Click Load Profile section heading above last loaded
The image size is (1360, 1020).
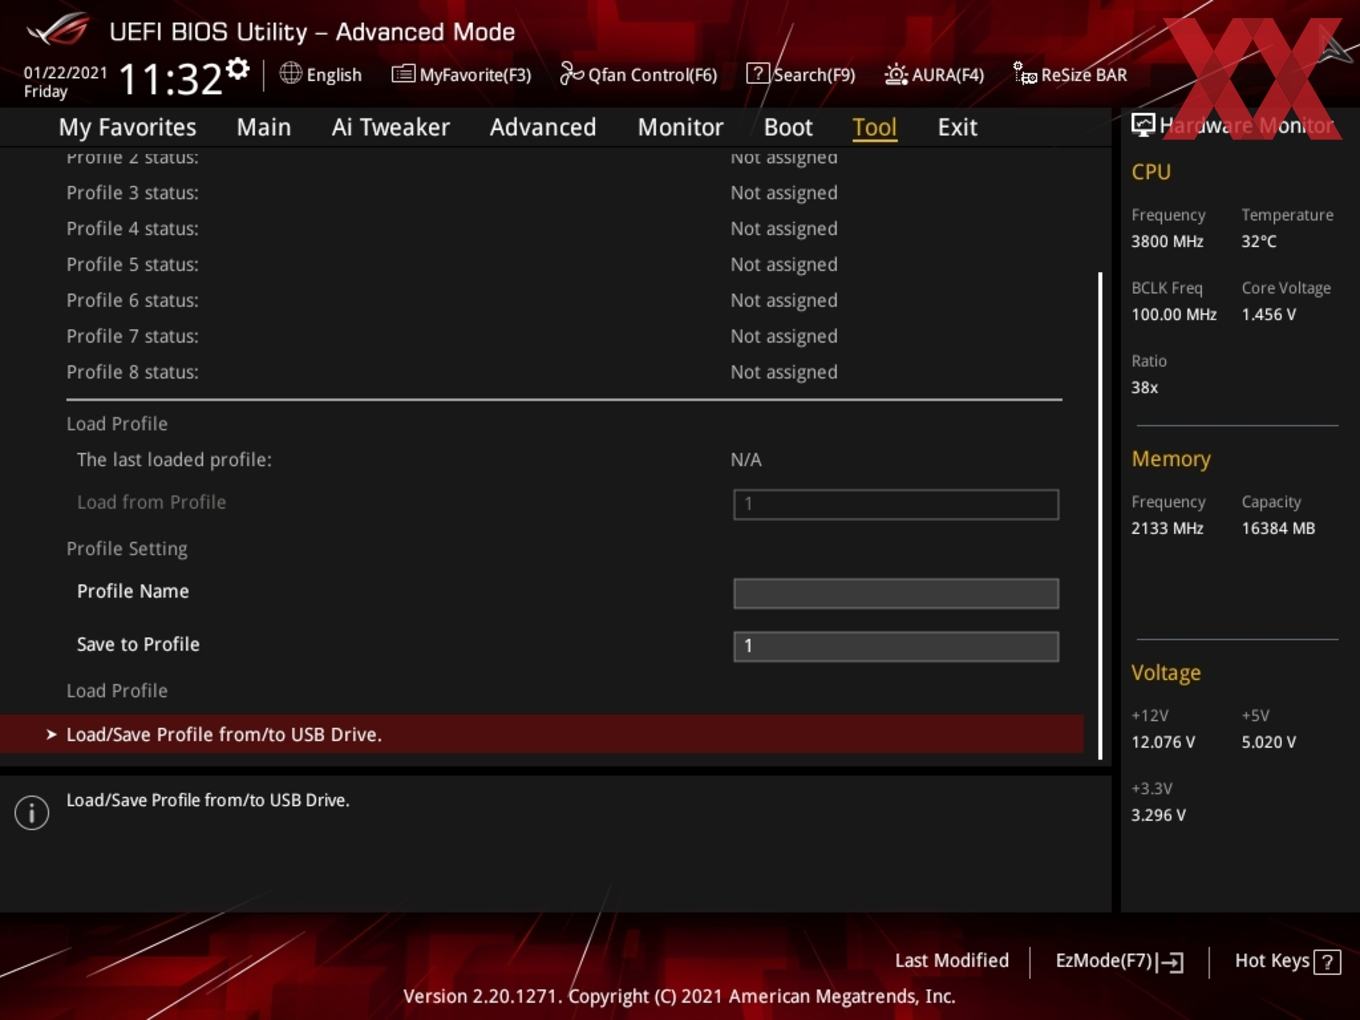click(117, 424)
